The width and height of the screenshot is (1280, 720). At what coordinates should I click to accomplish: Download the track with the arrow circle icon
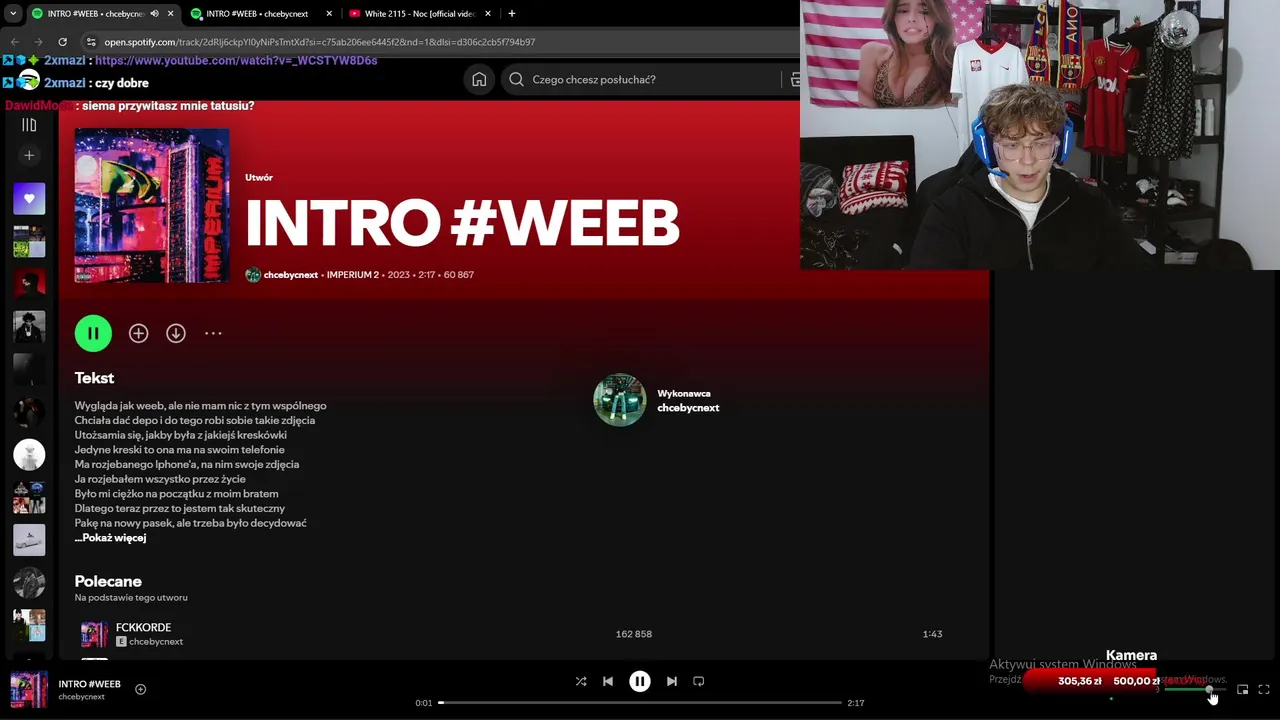176,333
